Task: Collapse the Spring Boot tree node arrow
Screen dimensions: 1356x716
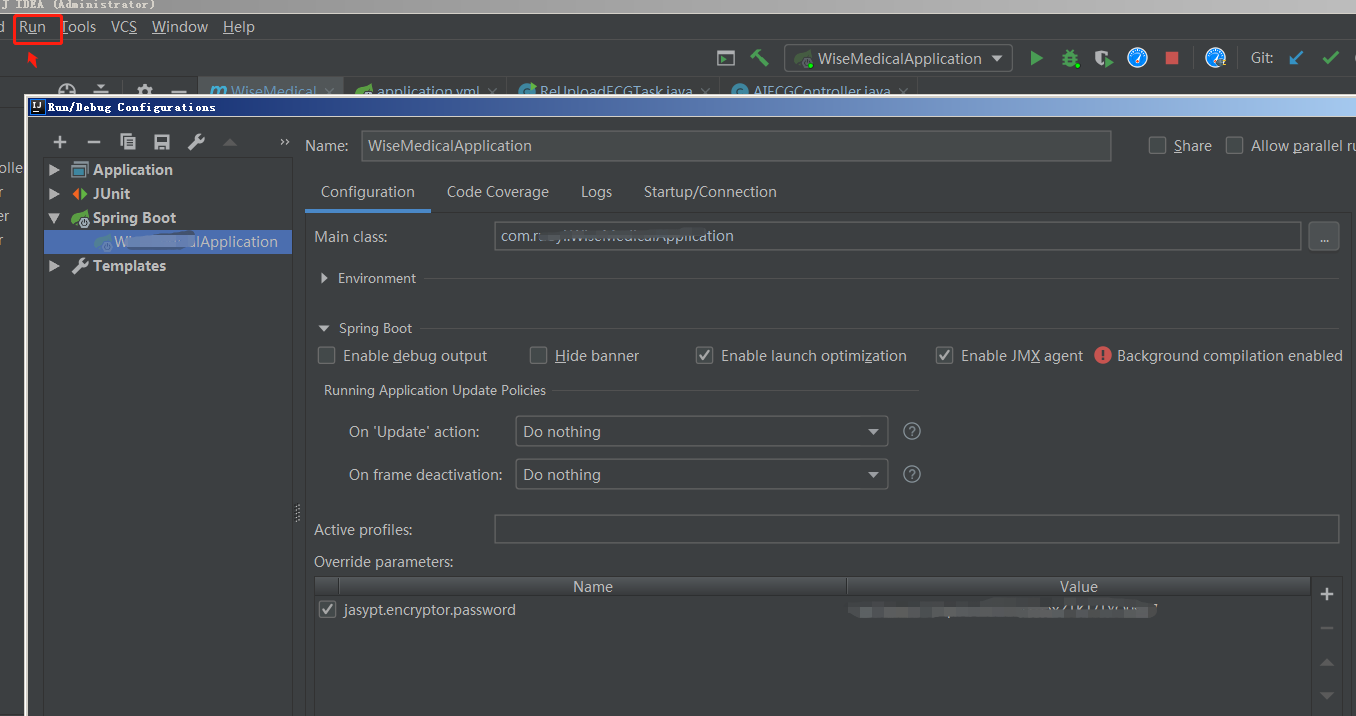Action: pos(55,218)
